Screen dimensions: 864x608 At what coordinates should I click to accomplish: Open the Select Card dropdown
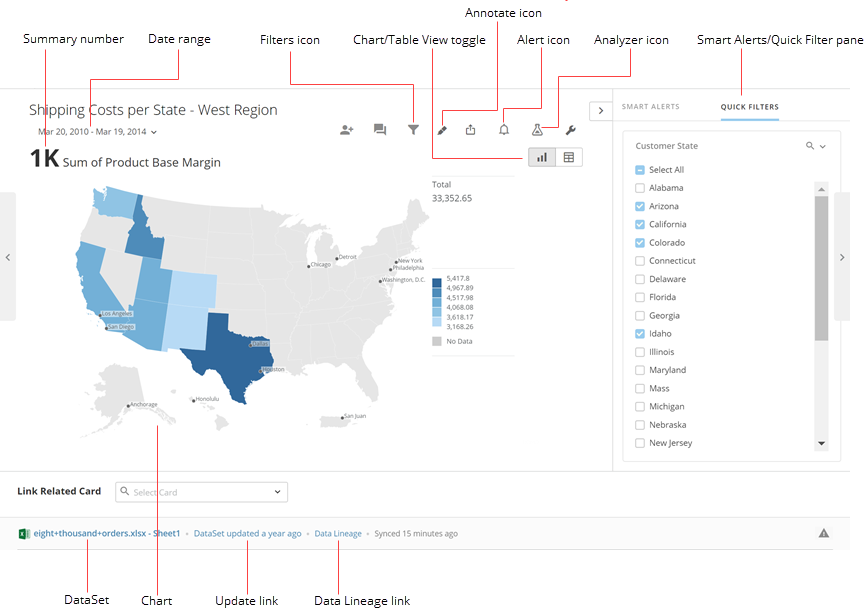pos(200,492)
